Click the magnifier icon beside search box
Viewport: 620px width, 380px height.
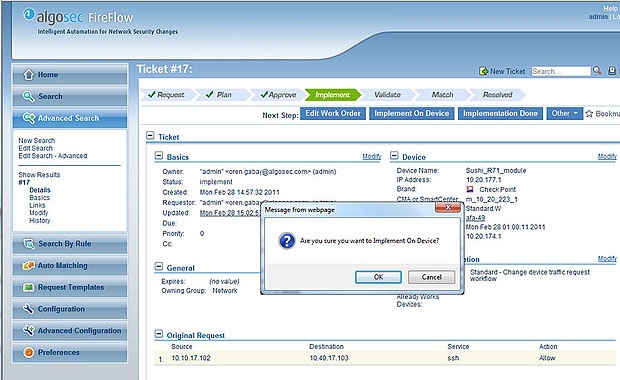click(597, 70)
